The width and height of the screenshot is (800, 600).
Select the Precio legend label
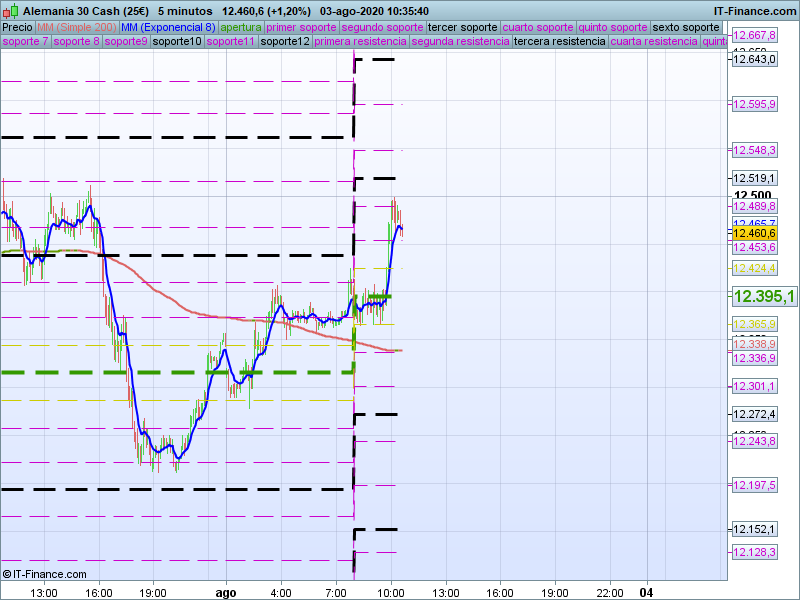tap(17, 27)
